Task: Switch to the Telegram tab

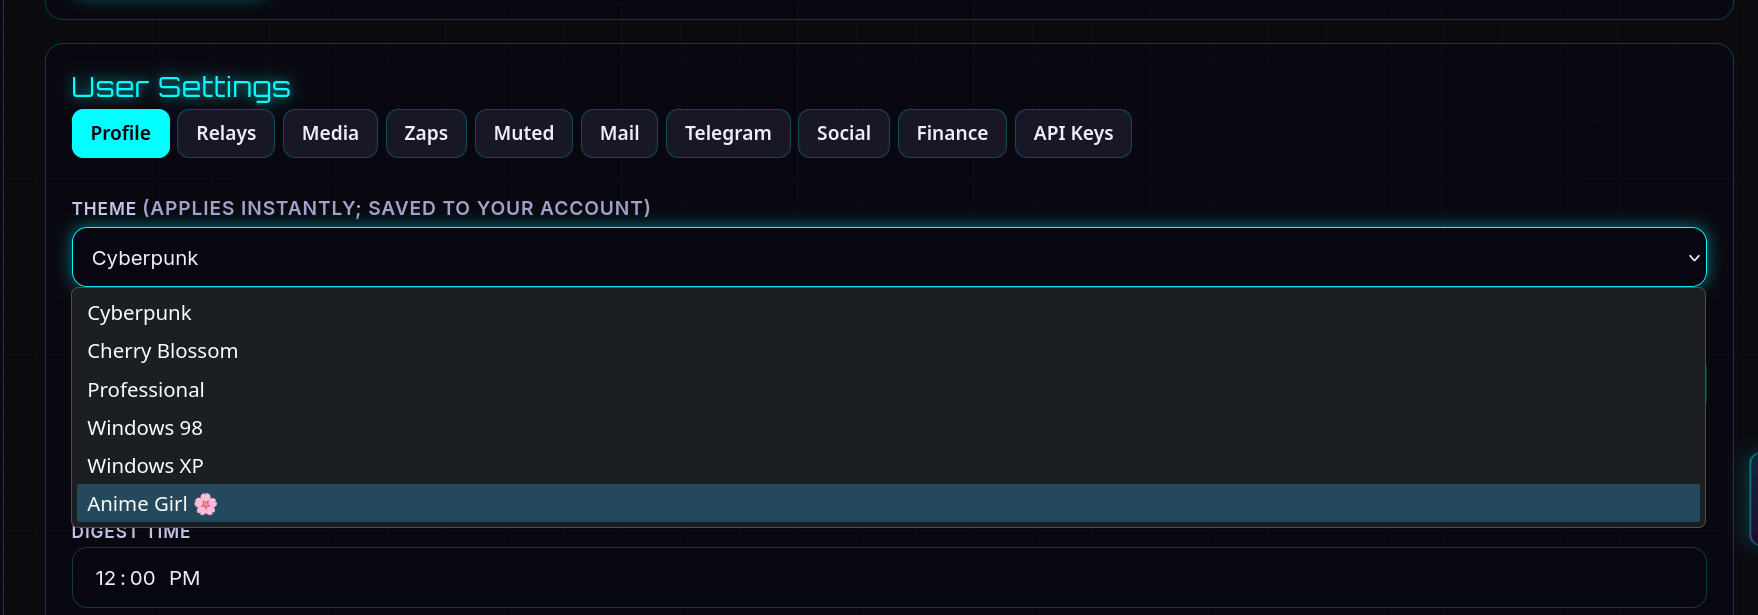Action: click(728, 133)
